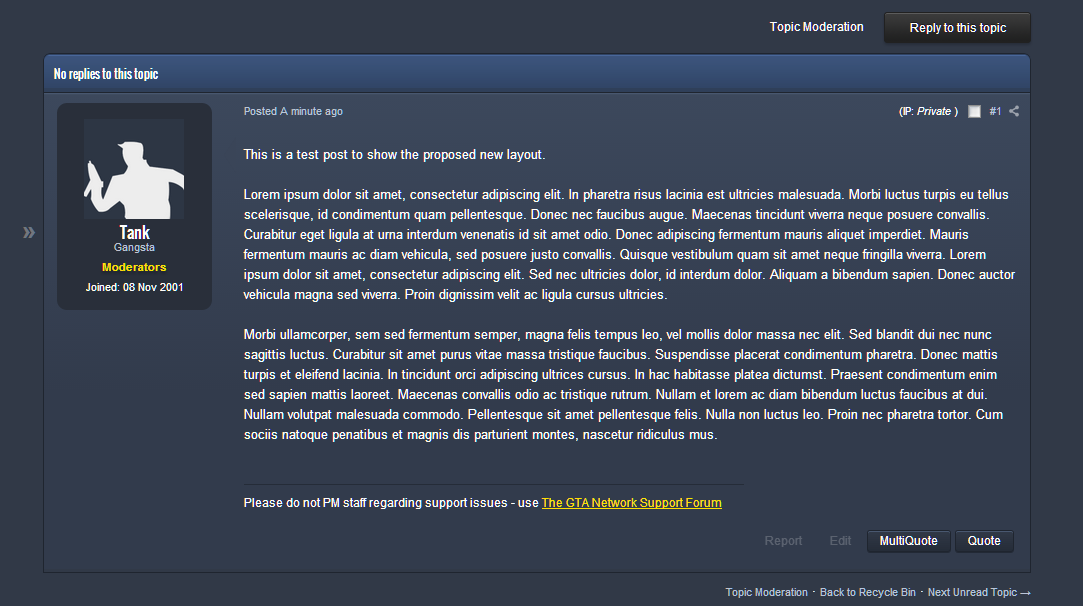Viewport: 1083px width, 606px height.
Task: Tick the post selection checkbox beside #1
Action: point(974,111)
